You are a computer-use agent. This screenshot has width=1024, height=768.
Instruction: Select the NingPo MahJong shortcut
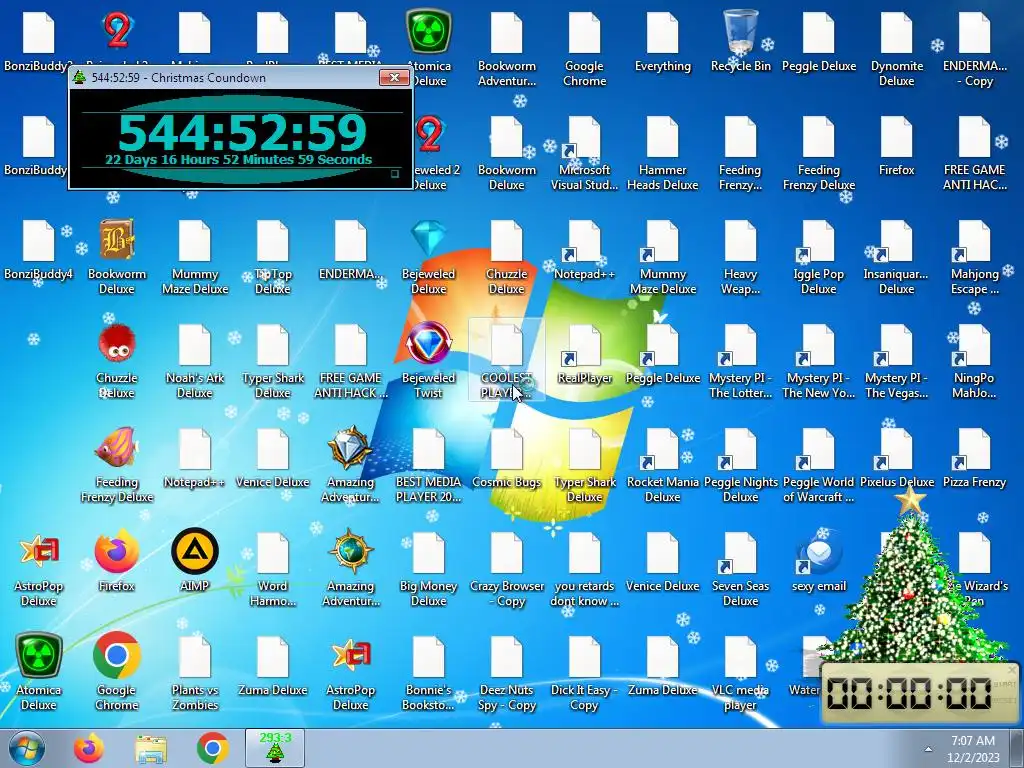[974, 361]
